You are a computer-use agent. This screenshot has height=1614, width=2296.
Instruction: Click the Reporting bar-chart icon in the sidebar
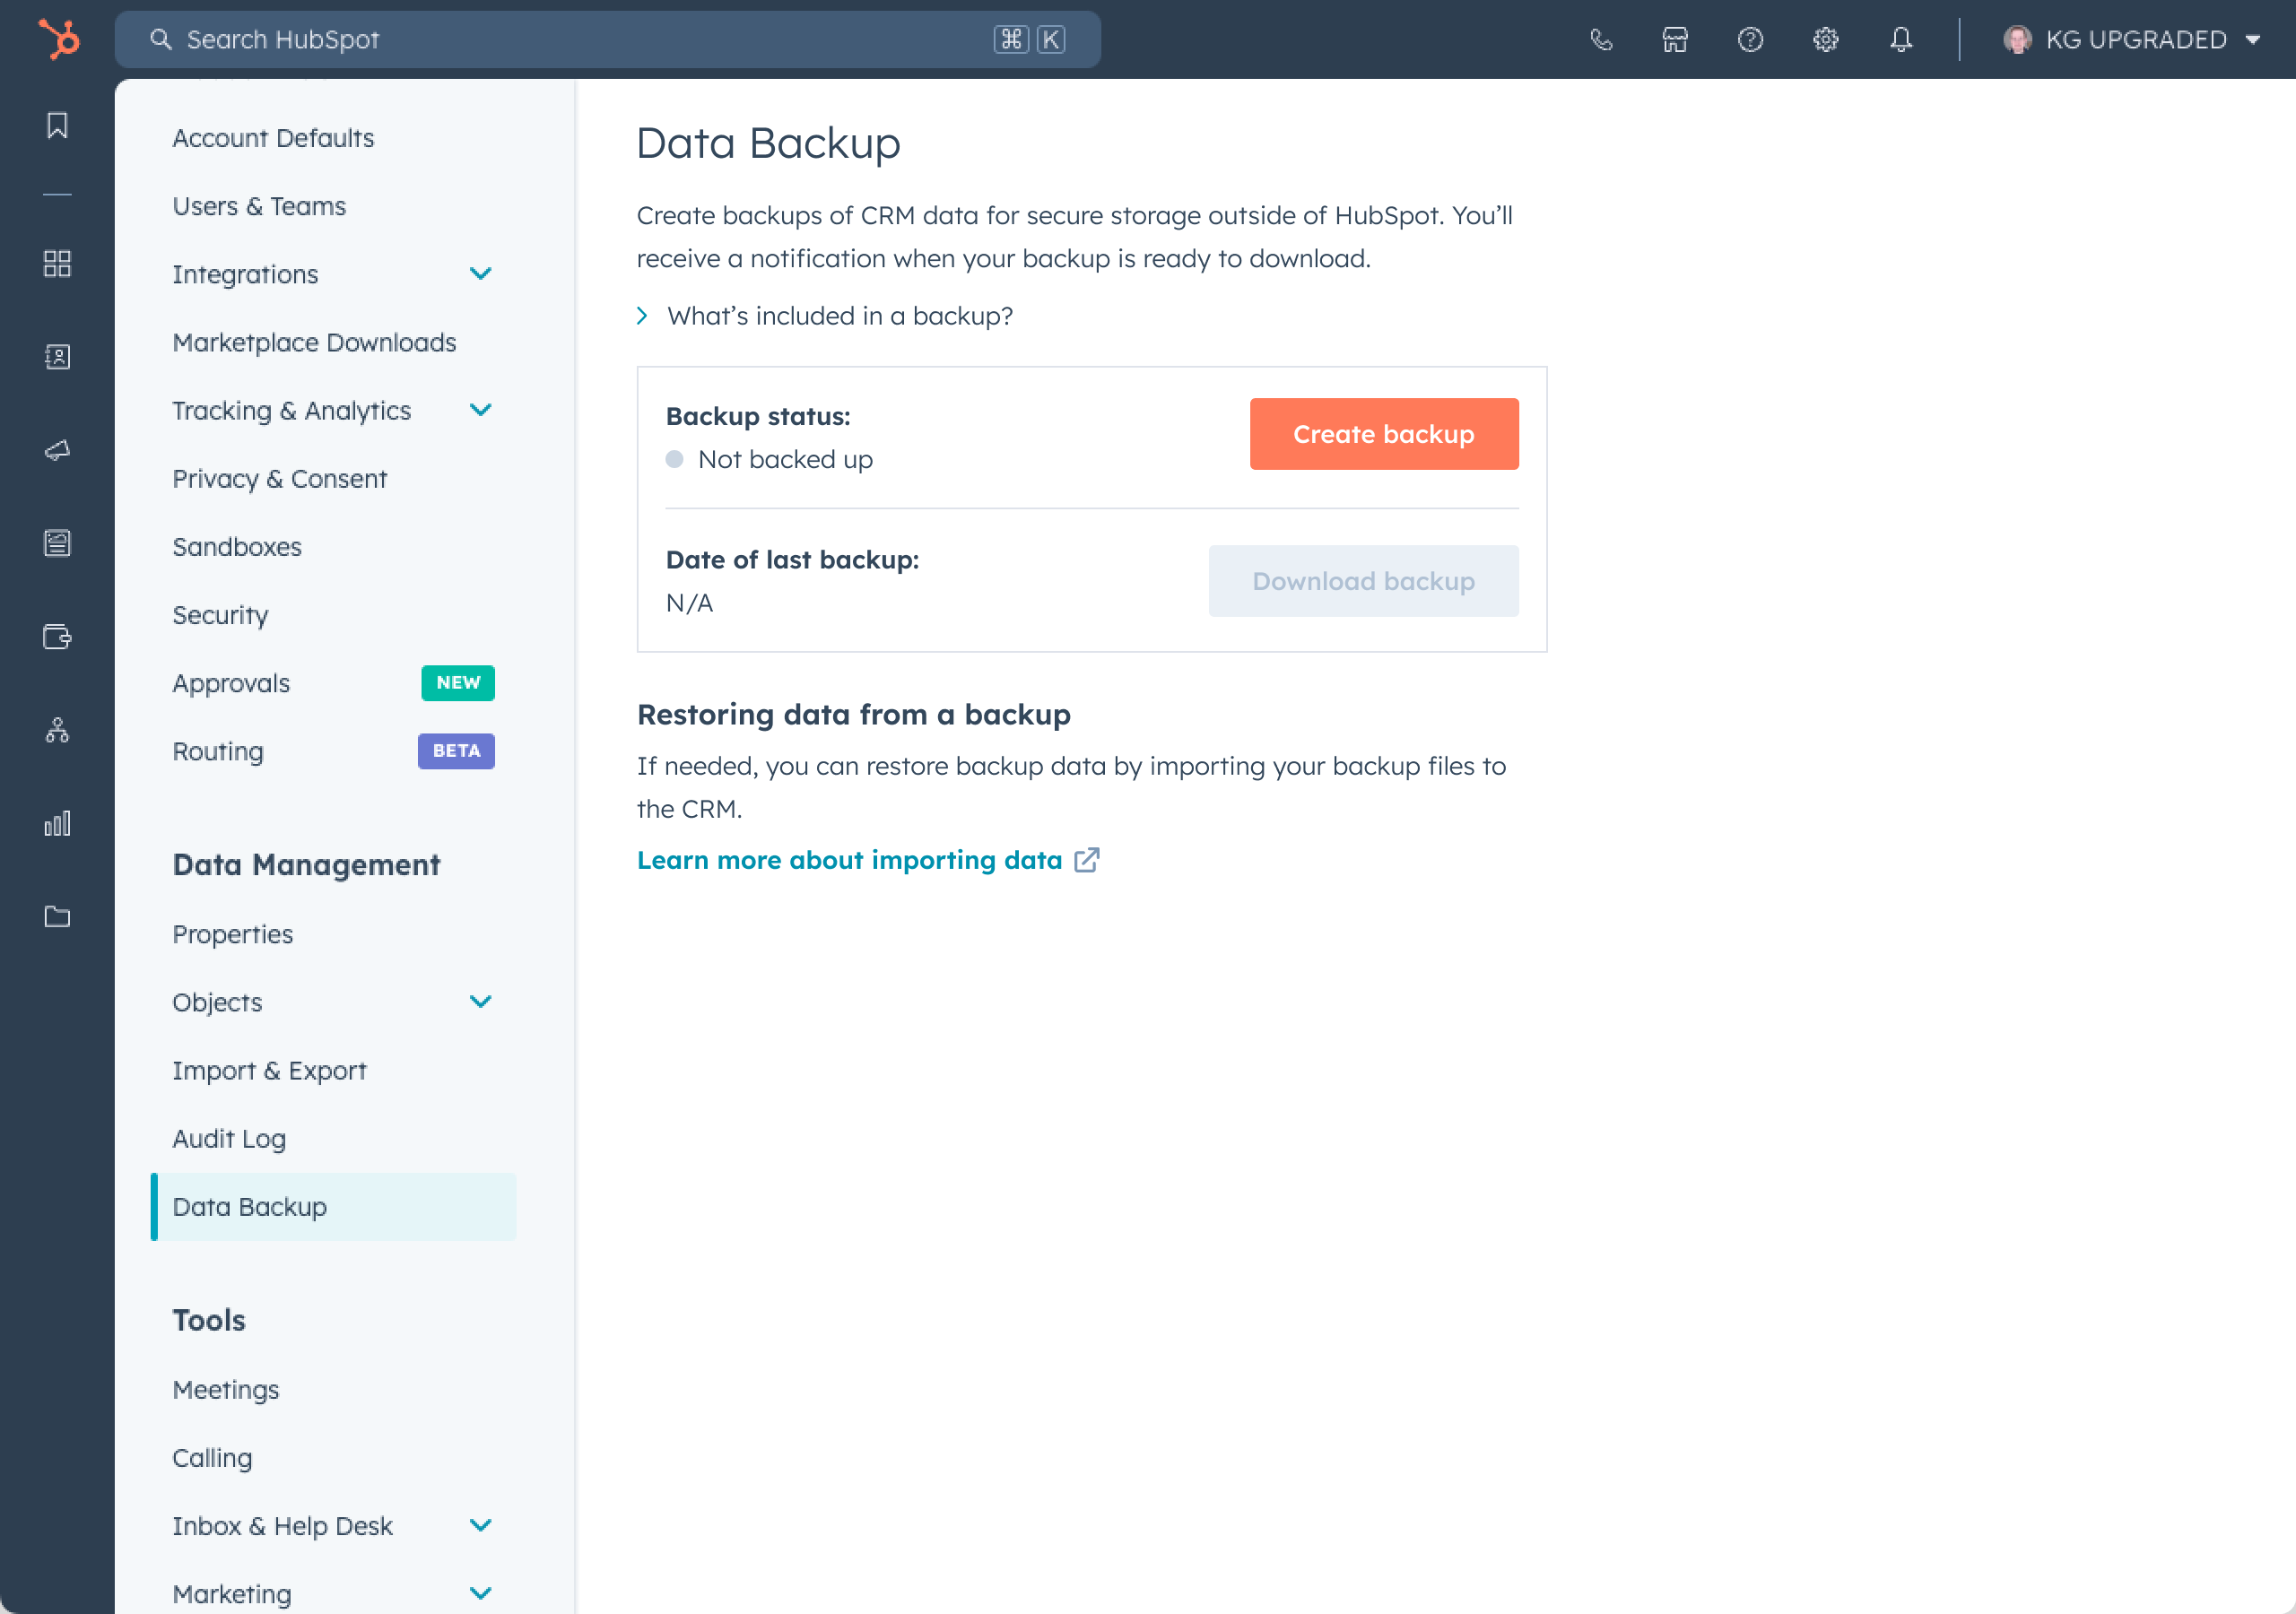coord(57,822)
